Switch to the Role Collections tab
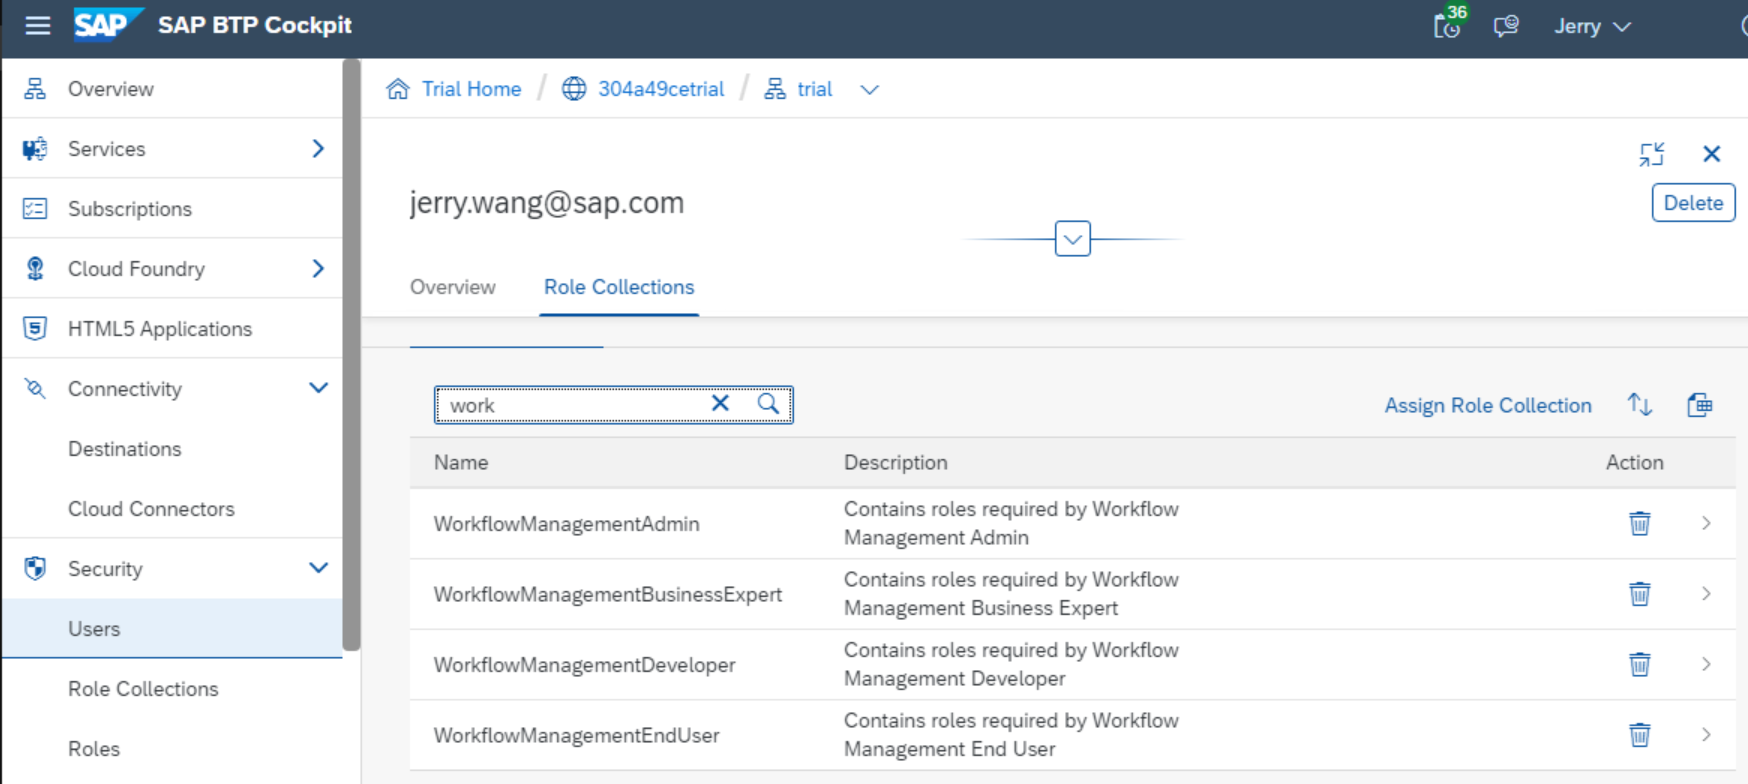This screenshot has height=784, width=1748. coord(619,287)
